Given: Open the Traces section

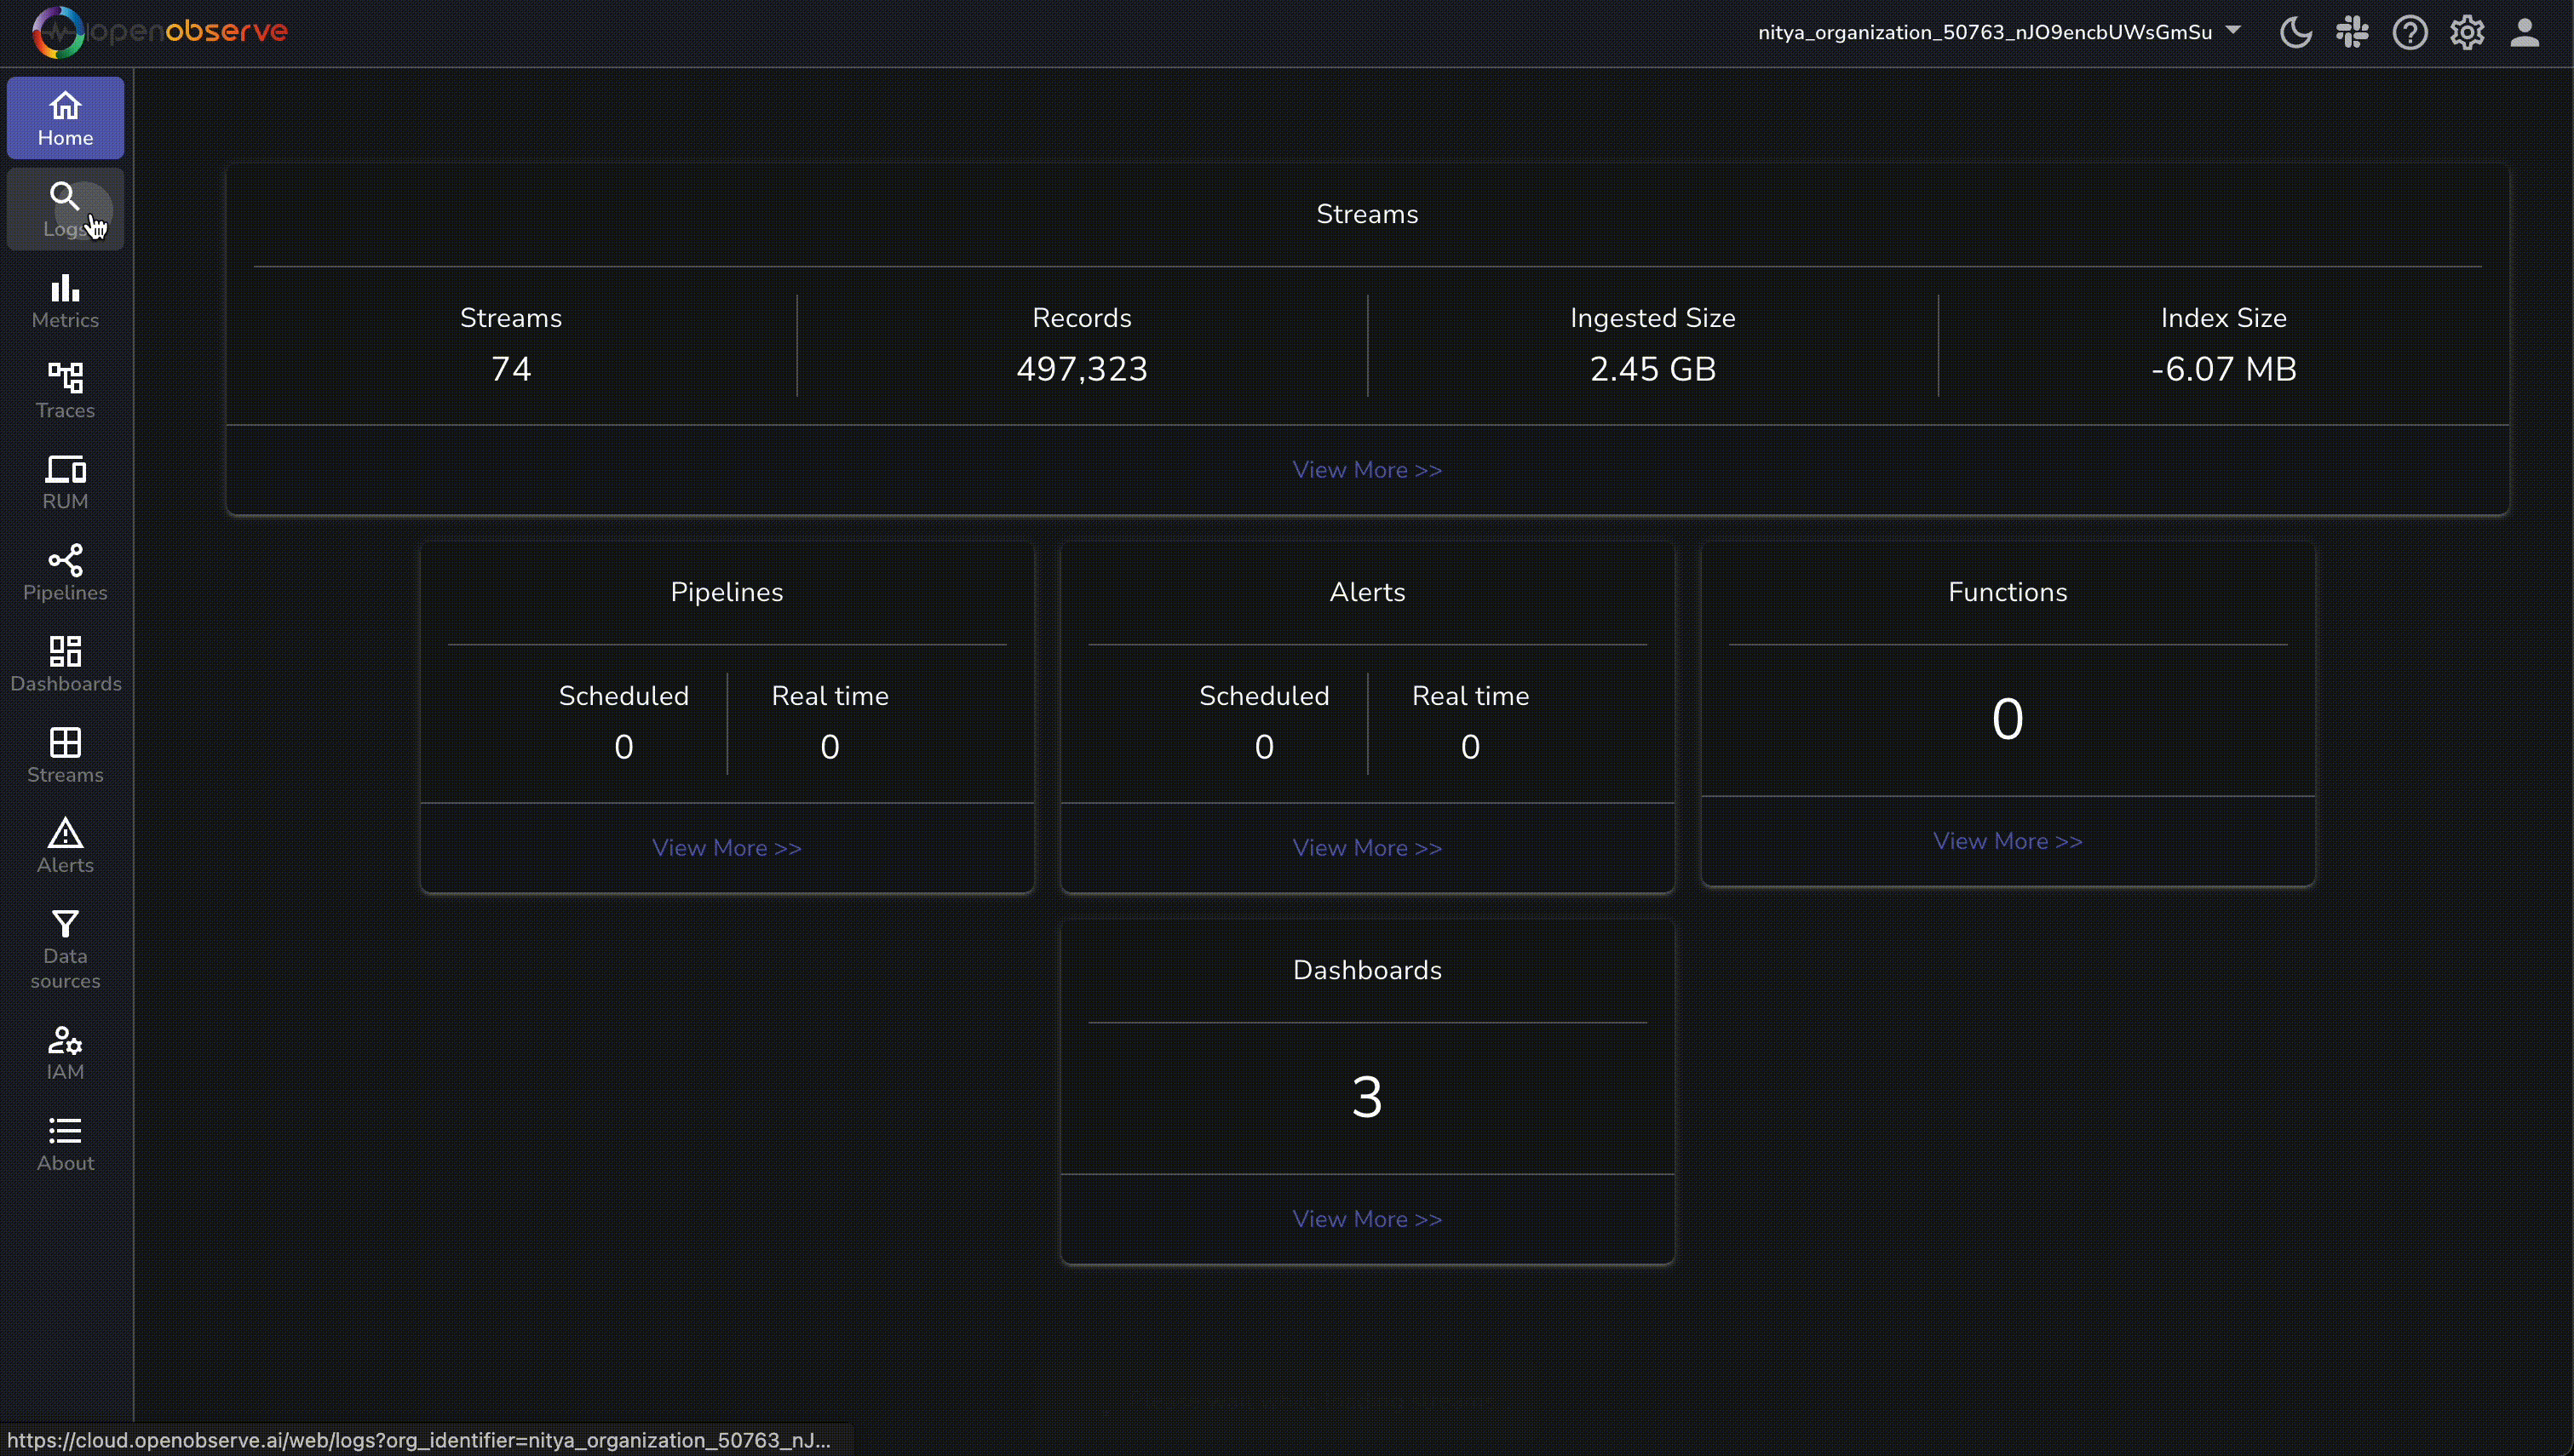Looking at the screenshot, I should pos(65,390).
